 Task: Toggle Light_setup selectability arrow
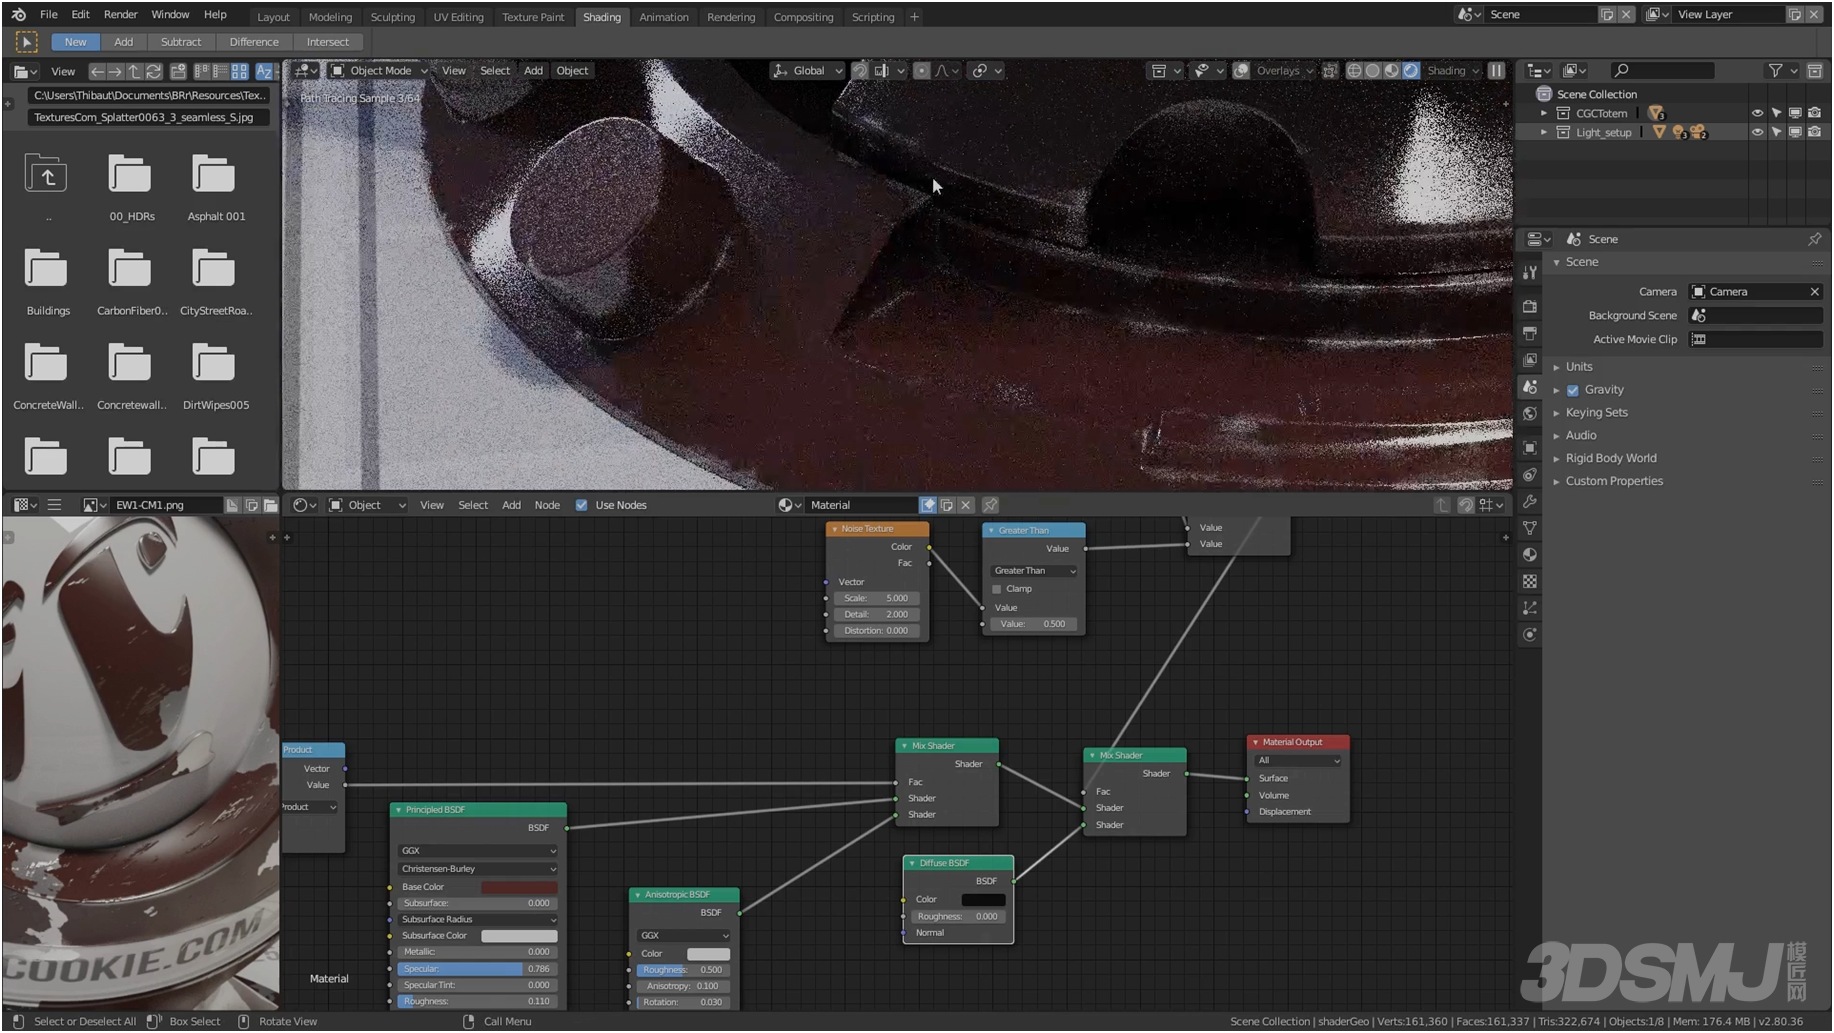[1776, 132]
